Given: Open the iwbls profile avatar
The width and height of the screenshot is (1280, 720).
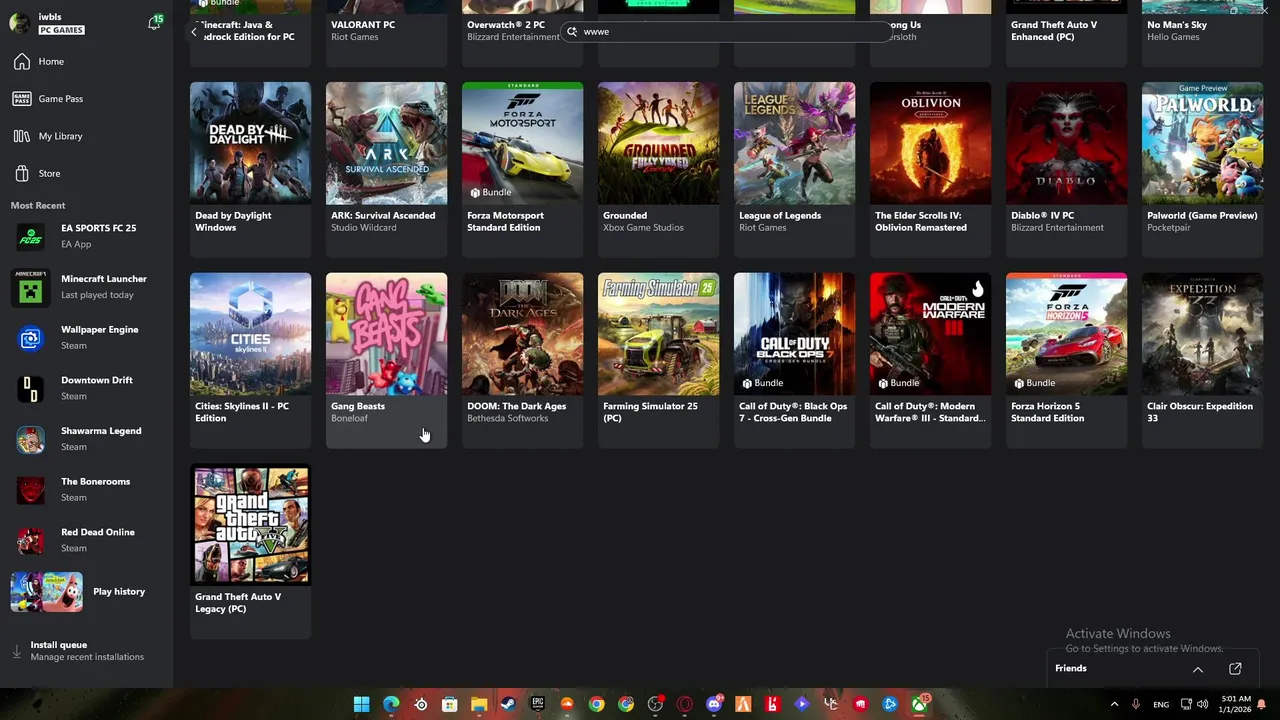Looking at the screenshot, I should click(19, 23).
